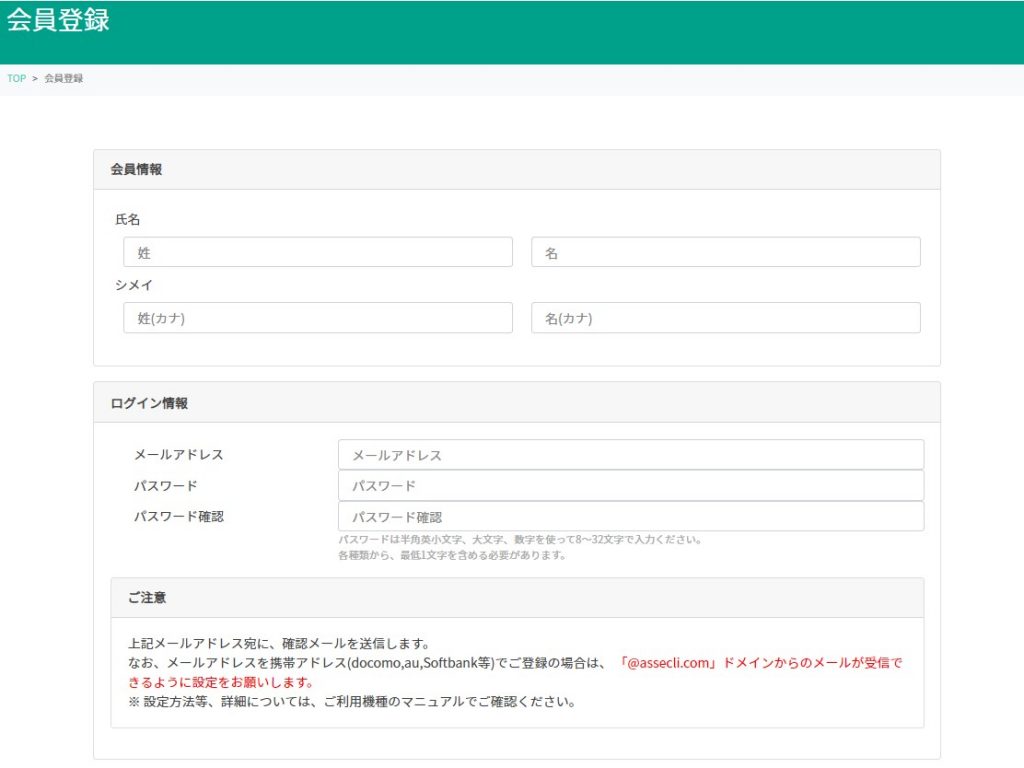Viewport: 1024px width, 768px height.
Task: Click the TOP breadcrumb link
Action: (16, 78)
